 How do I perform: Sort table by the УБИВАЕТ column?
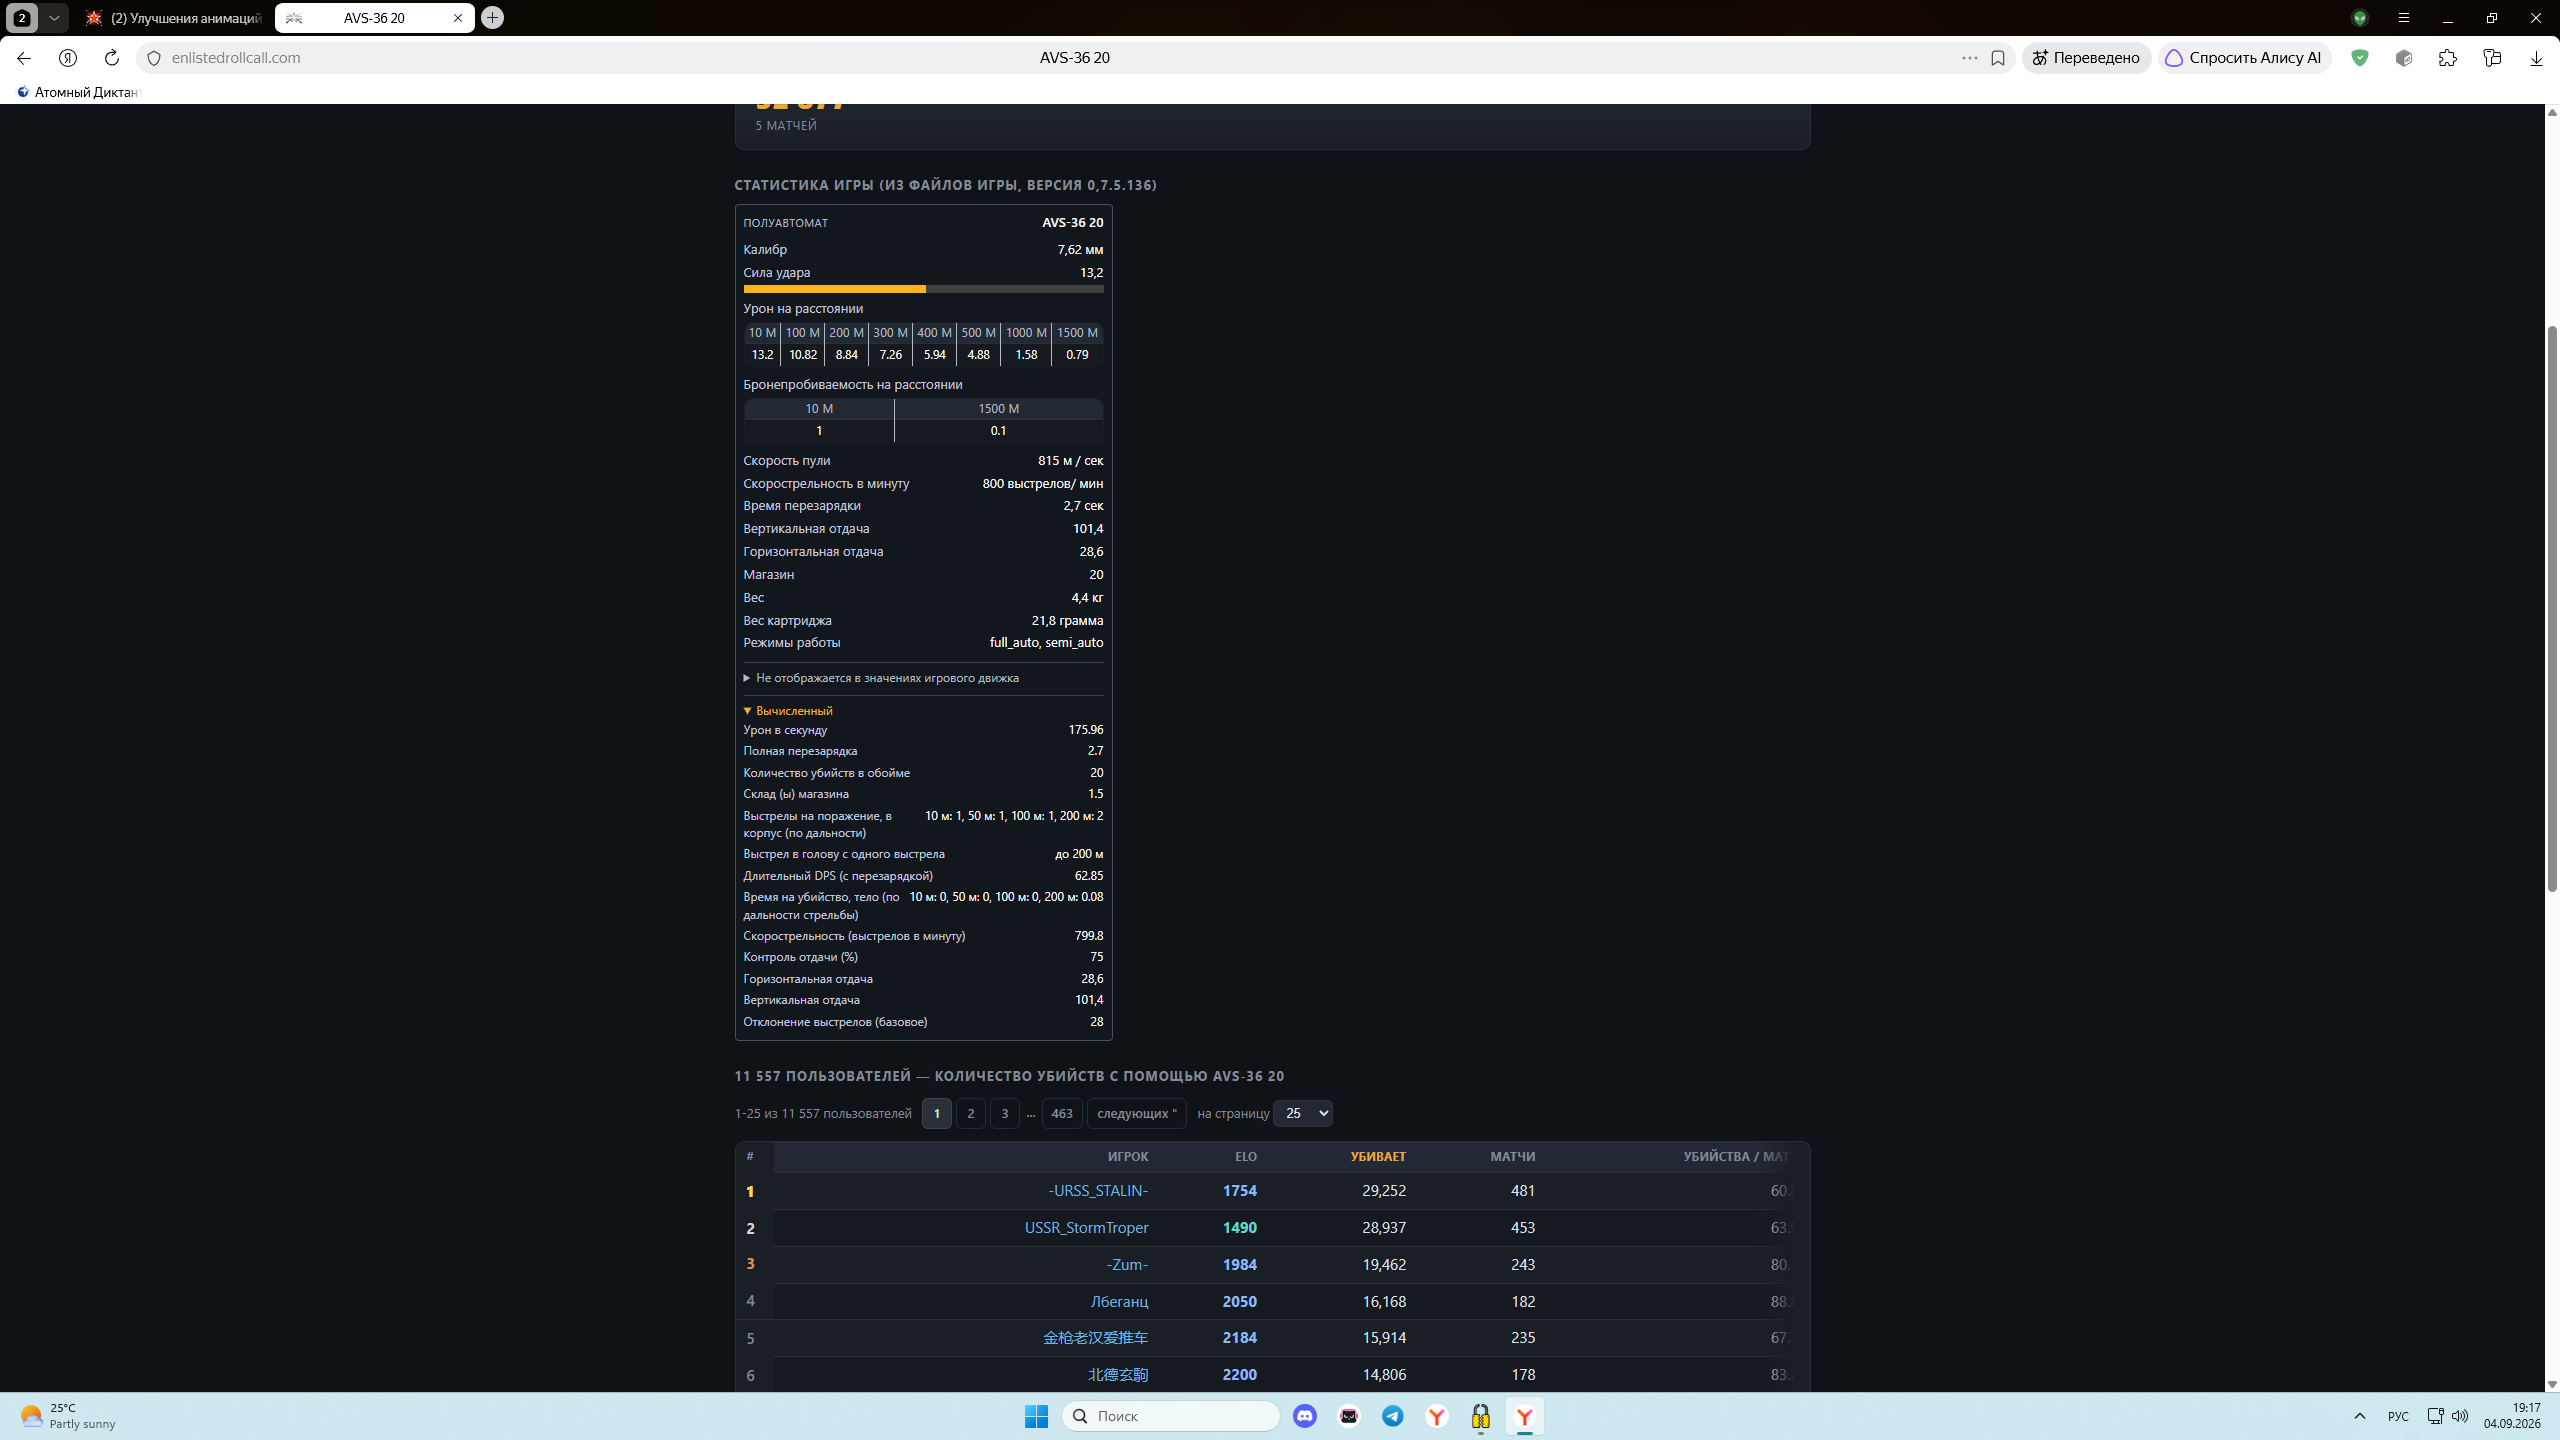[x=1377, y=1157]
